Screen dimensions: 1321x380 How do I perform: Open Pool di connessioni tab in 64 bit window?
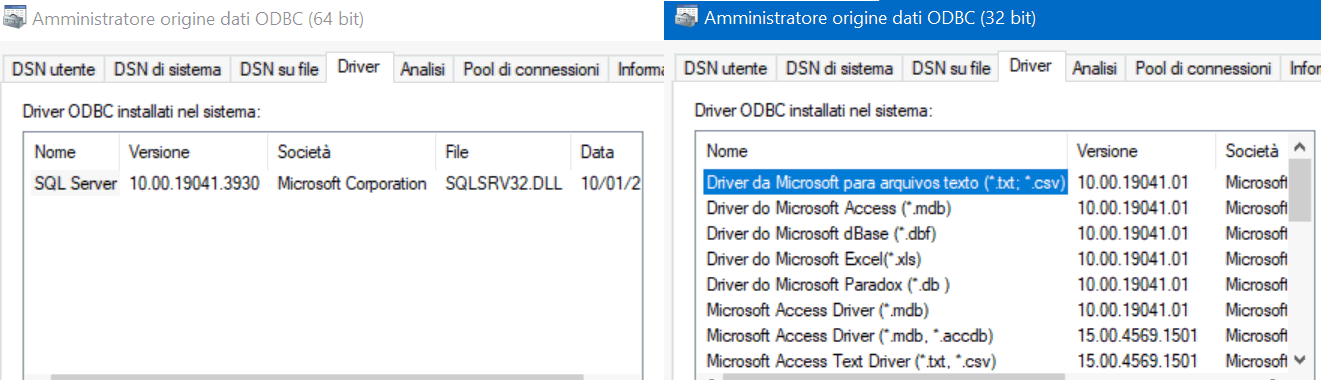point(531,69)
